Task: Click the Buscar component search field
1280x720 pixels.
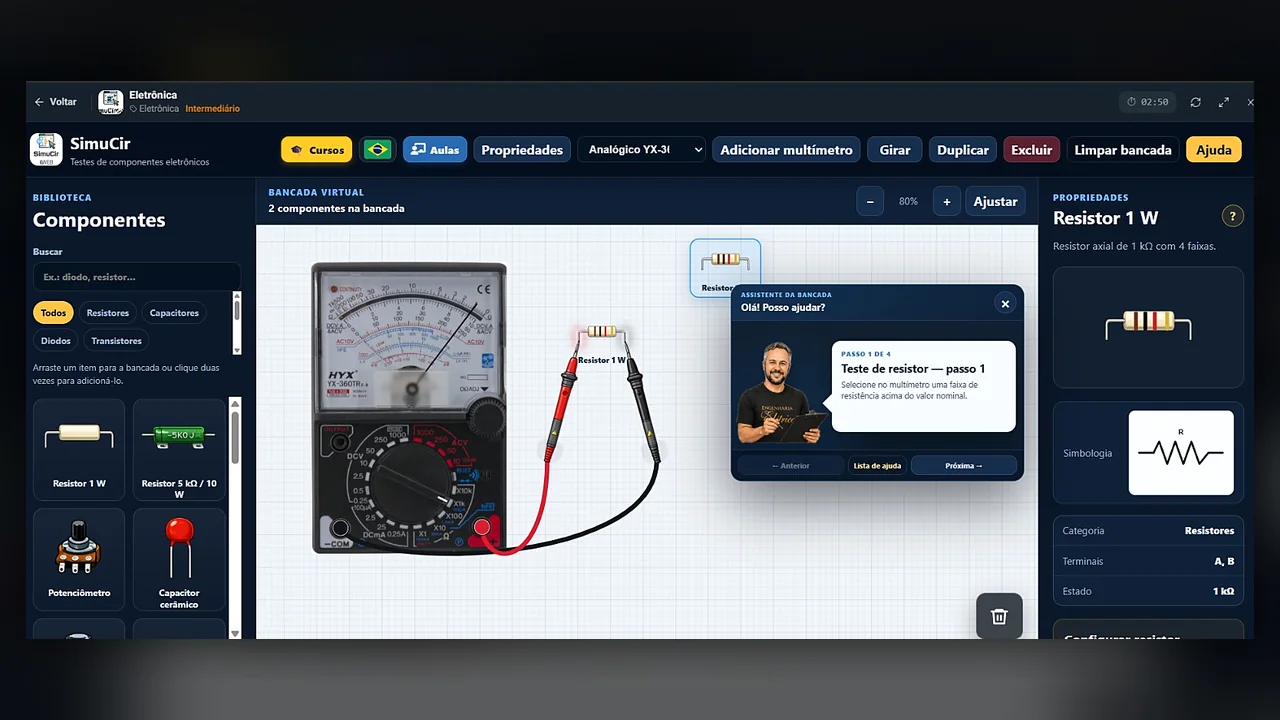Action: click(x=136, y=277)
